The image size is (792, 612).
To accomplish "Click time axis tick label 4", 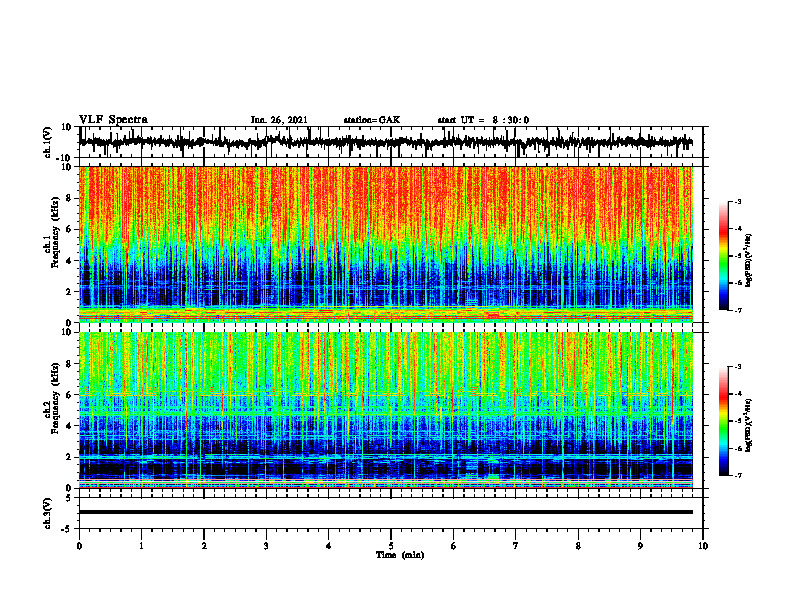I will pos(329,546).
